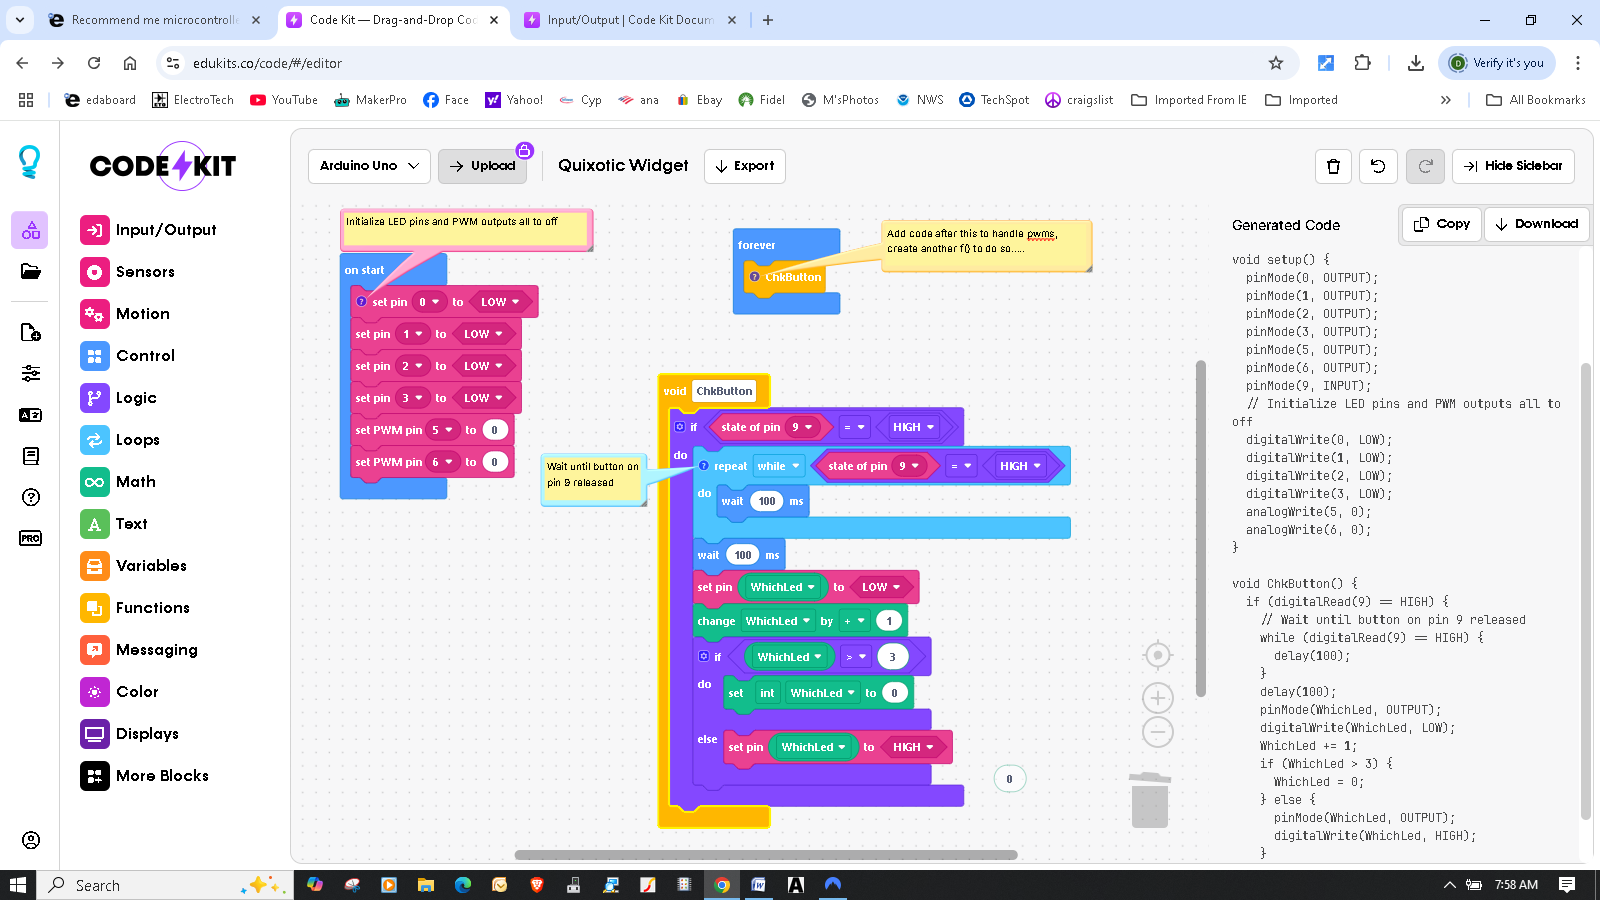Click the Export button
The image size is (1600, 900).
pos(745,166)
